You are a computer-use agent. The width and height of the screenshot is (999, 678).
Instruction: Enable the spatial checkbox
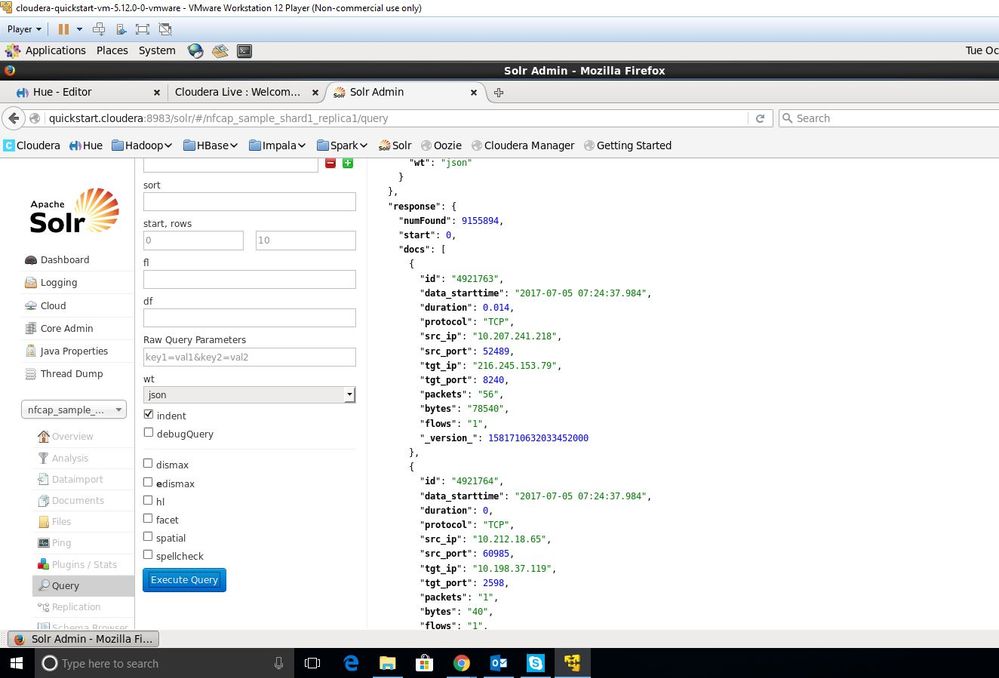[148, 537]
